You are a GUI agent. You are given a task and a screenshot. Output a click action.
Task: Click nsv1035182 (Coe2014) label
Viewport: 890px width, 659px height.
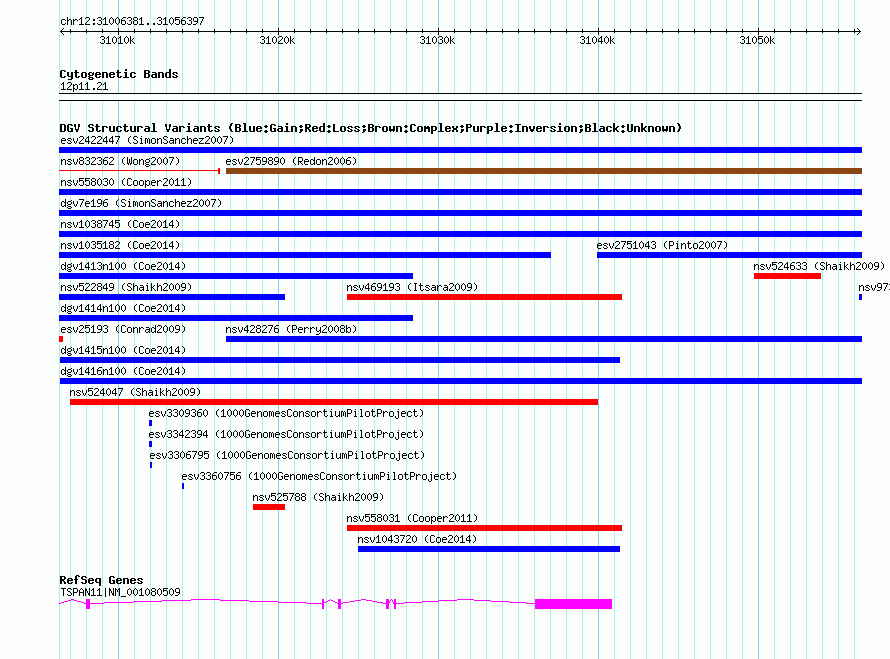[120, 245]
